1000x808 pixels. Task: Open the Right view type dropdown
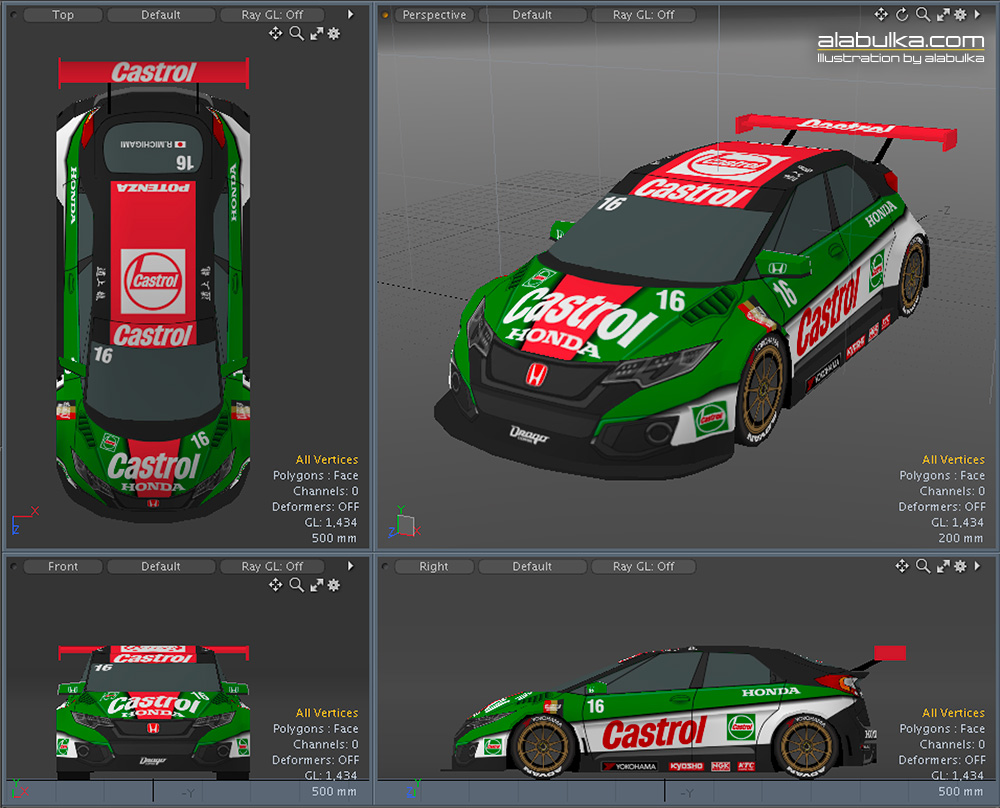point(434,566)
